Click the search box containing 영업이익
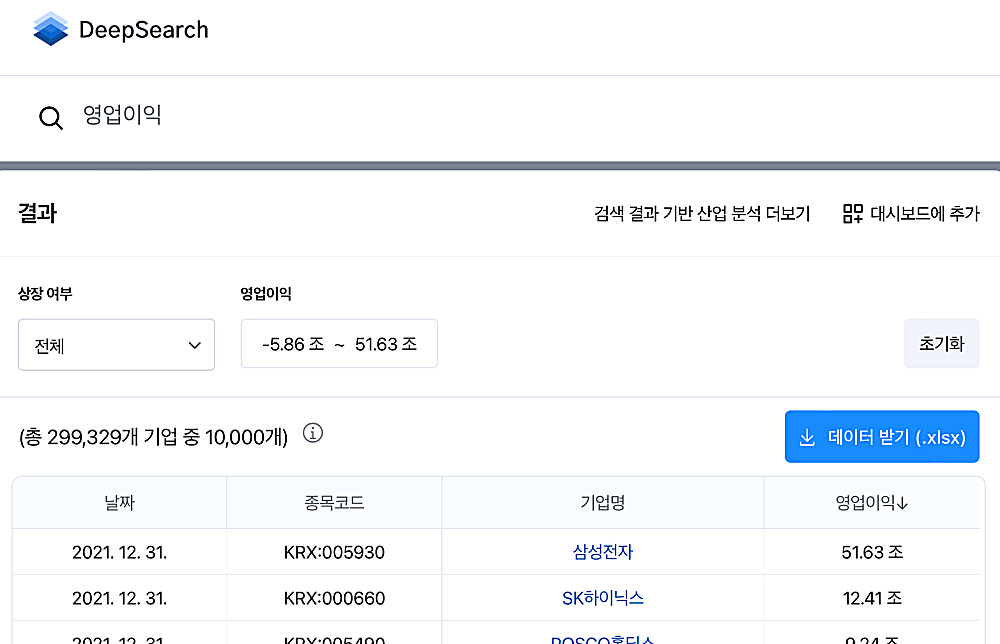Viewport: 1000px width, 644px height. [x=500, y=116]
